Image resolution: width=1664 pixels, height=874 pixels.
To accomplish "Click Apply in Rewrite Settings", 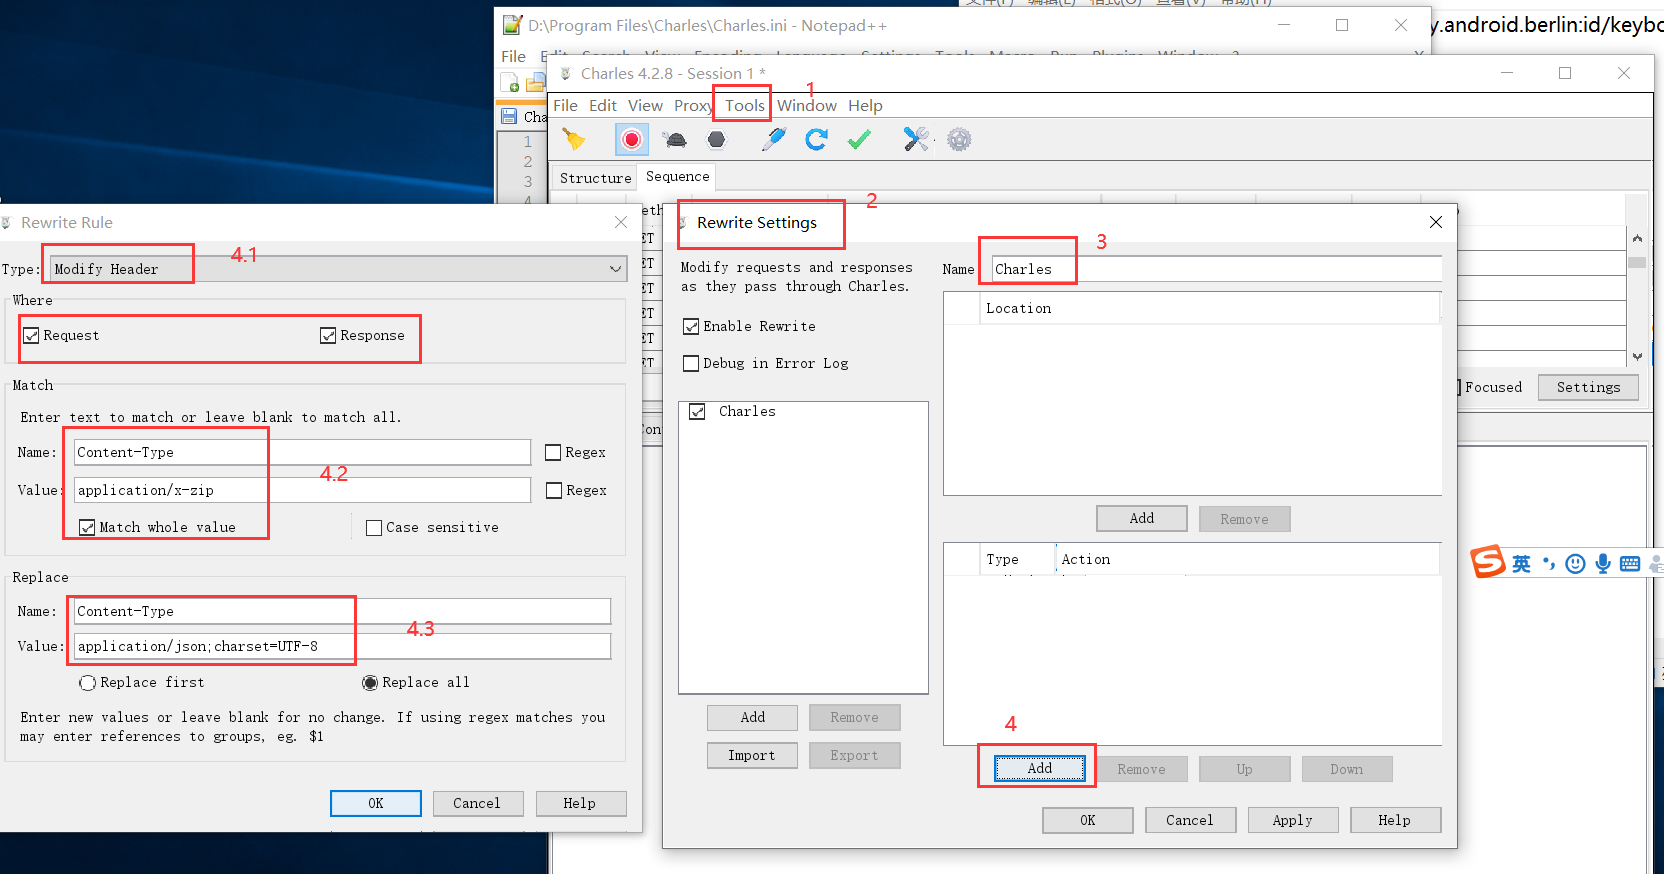I will click(1292, 820).
